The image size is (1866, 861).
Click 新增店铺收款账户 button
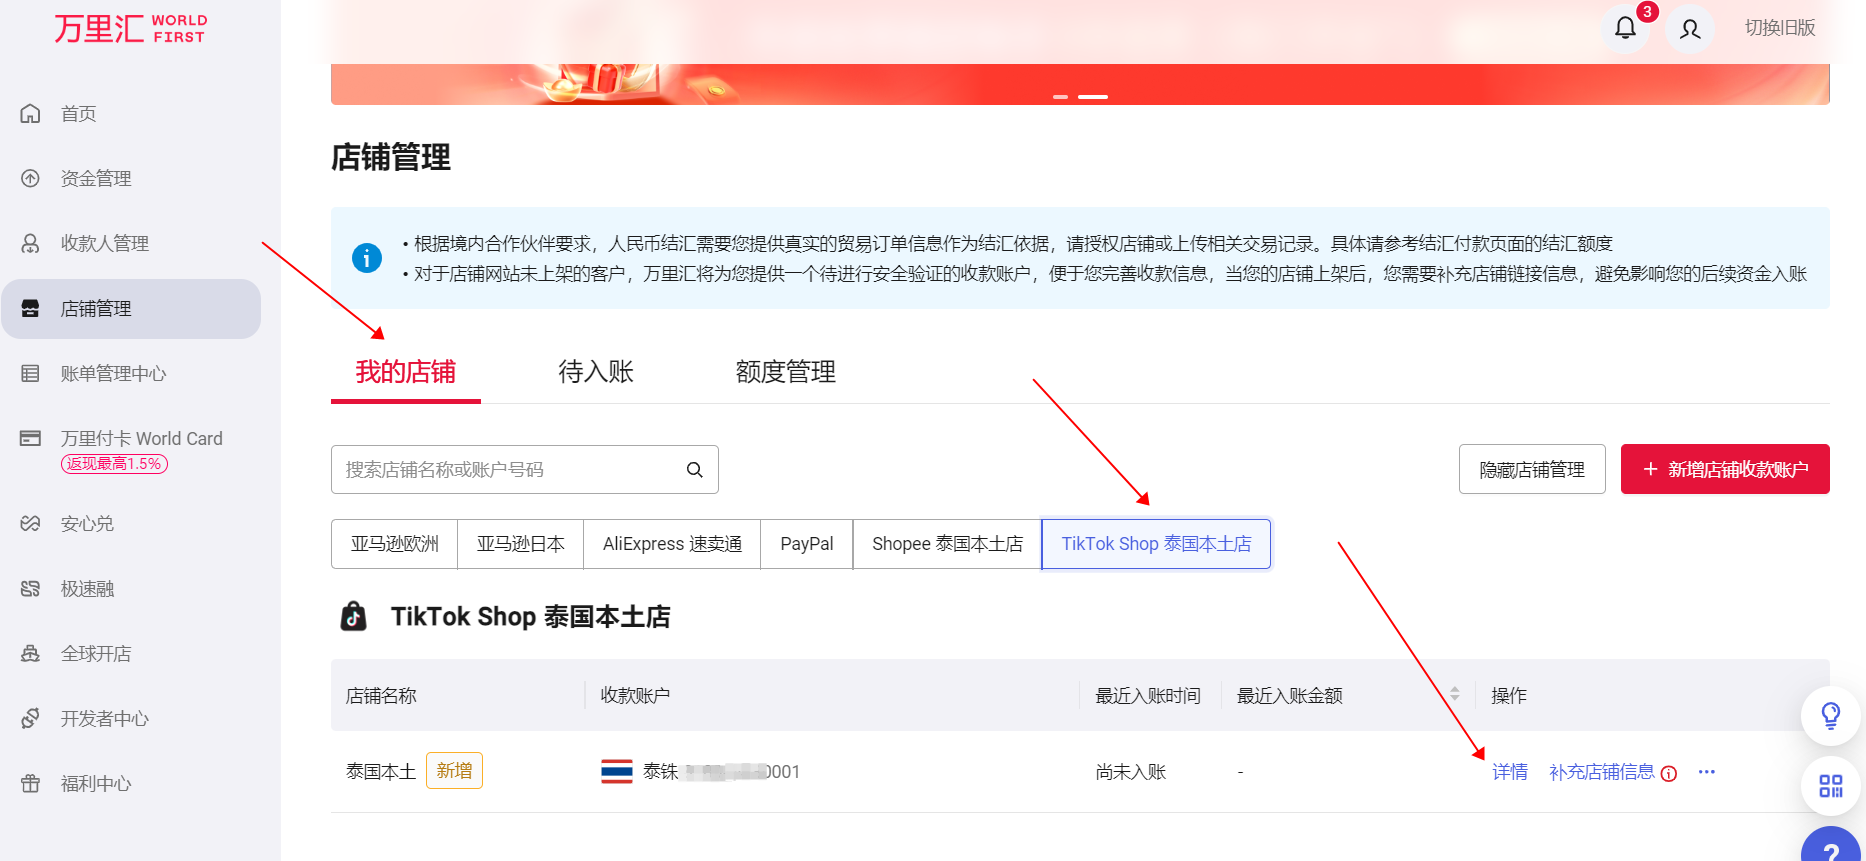point(1725,470)
